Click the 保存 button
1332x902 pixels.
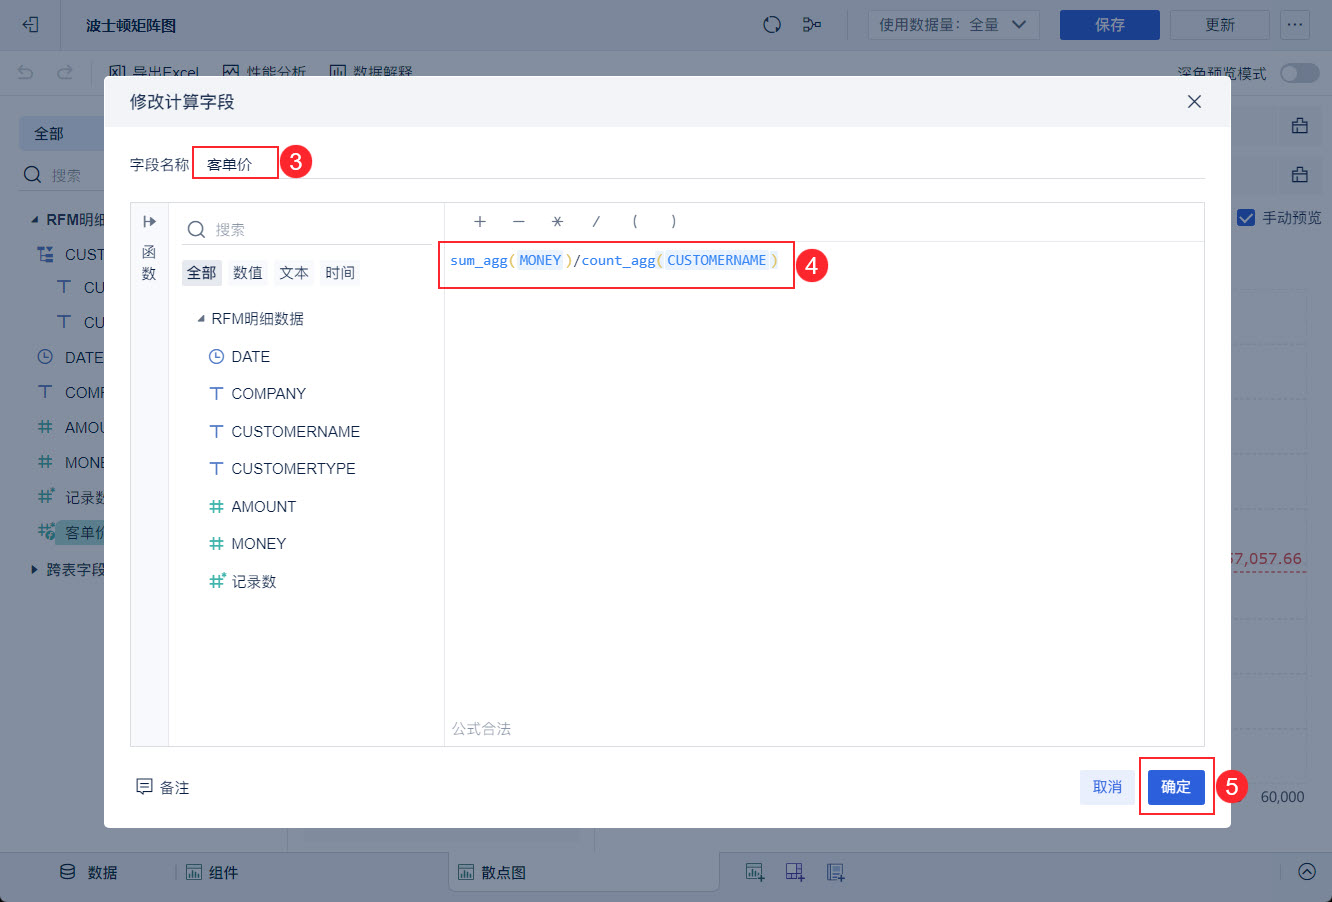1110,25
